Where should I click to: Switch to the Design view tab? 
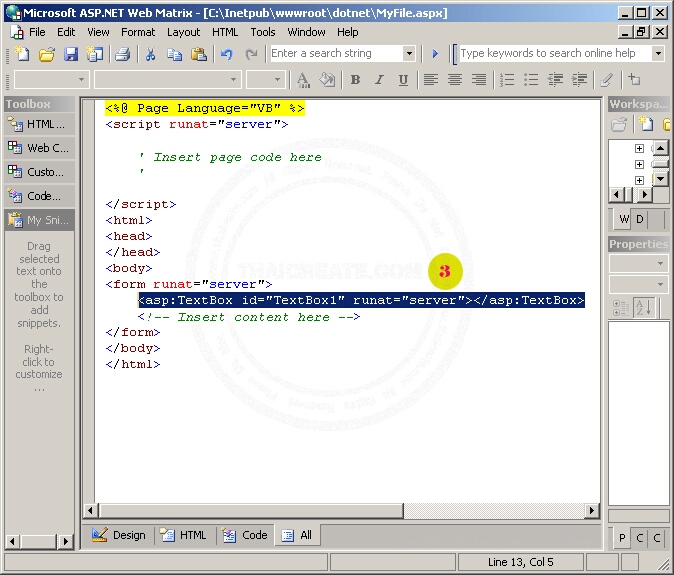pyautogui.click(x=119, y=535)
